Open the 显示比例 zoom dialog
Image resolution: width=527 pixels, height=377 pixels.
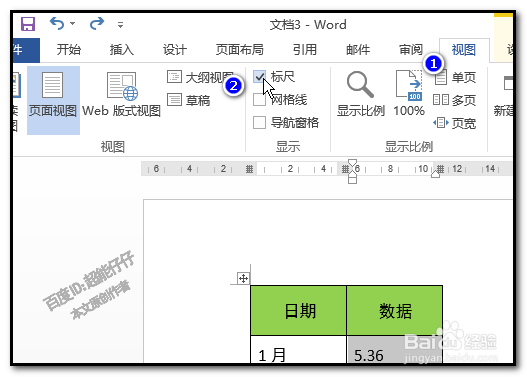[361, 94]
